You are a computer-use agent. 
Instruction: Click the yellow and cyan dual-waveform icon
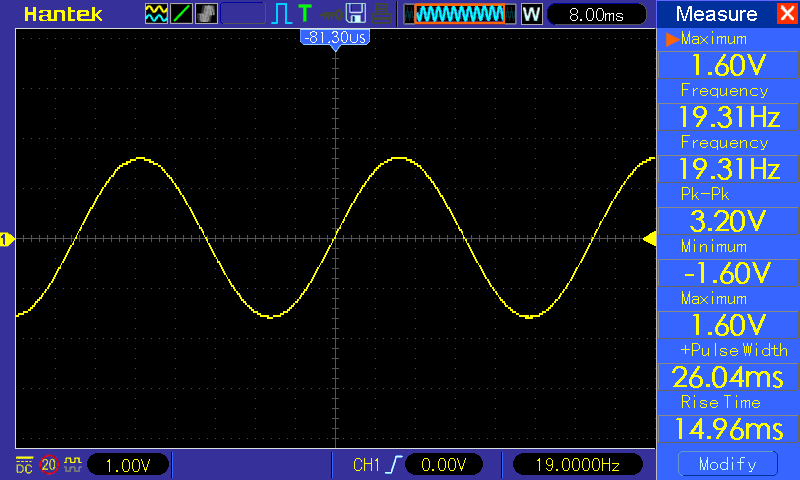coord(156,14)
